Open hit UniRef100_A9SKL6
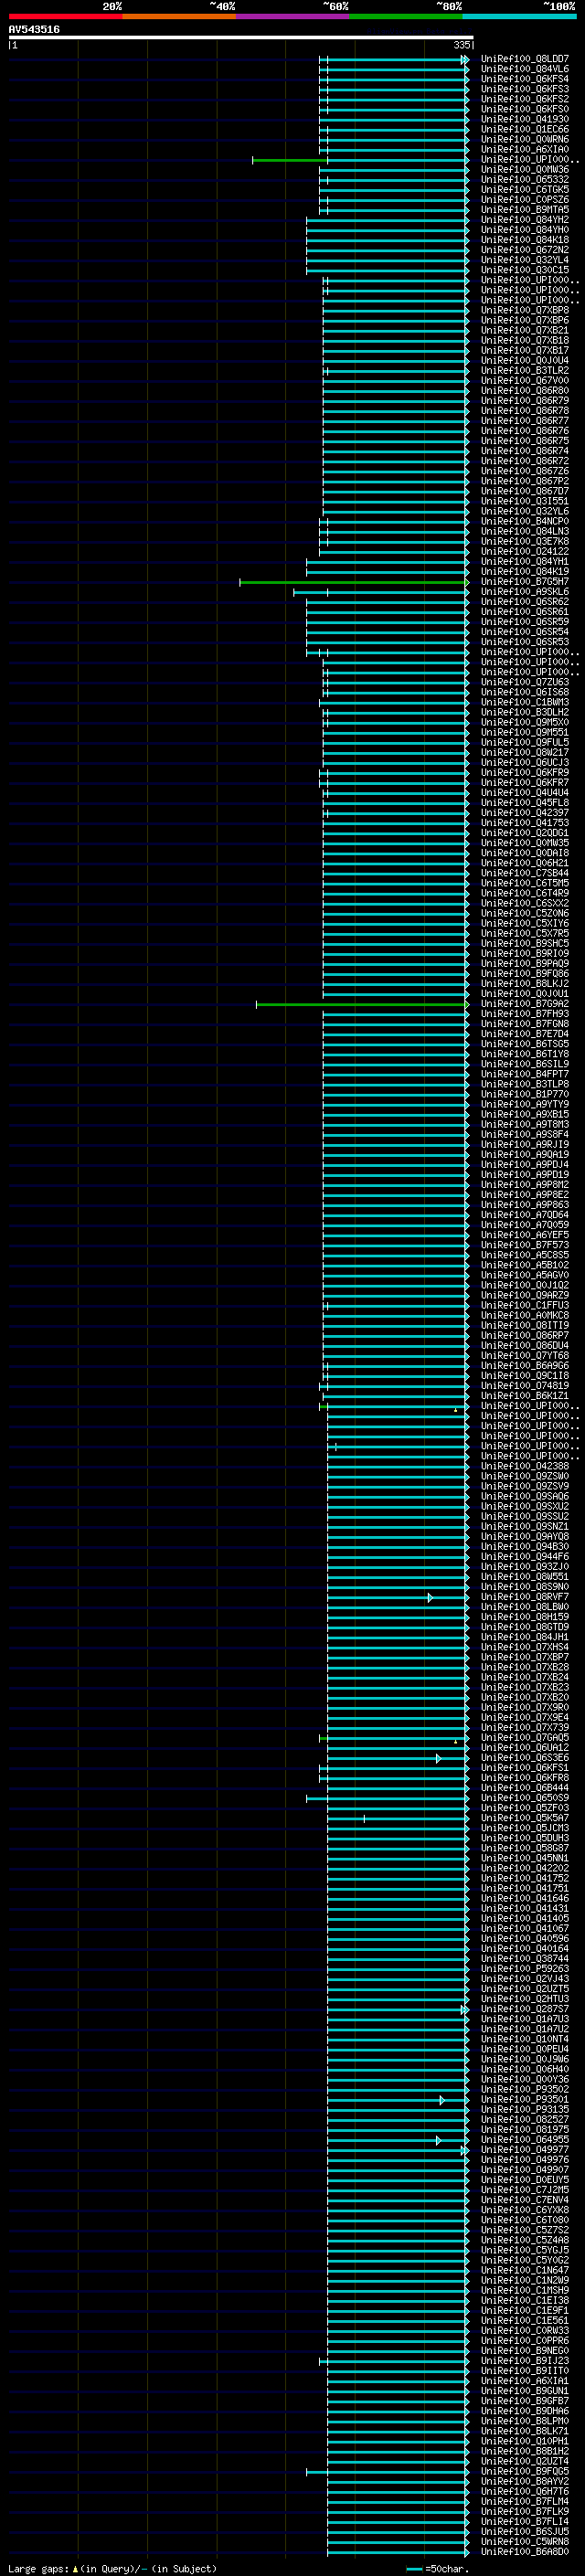This screenshot has width=585, height=2576. pyautogui.click(x=524, y=591)
